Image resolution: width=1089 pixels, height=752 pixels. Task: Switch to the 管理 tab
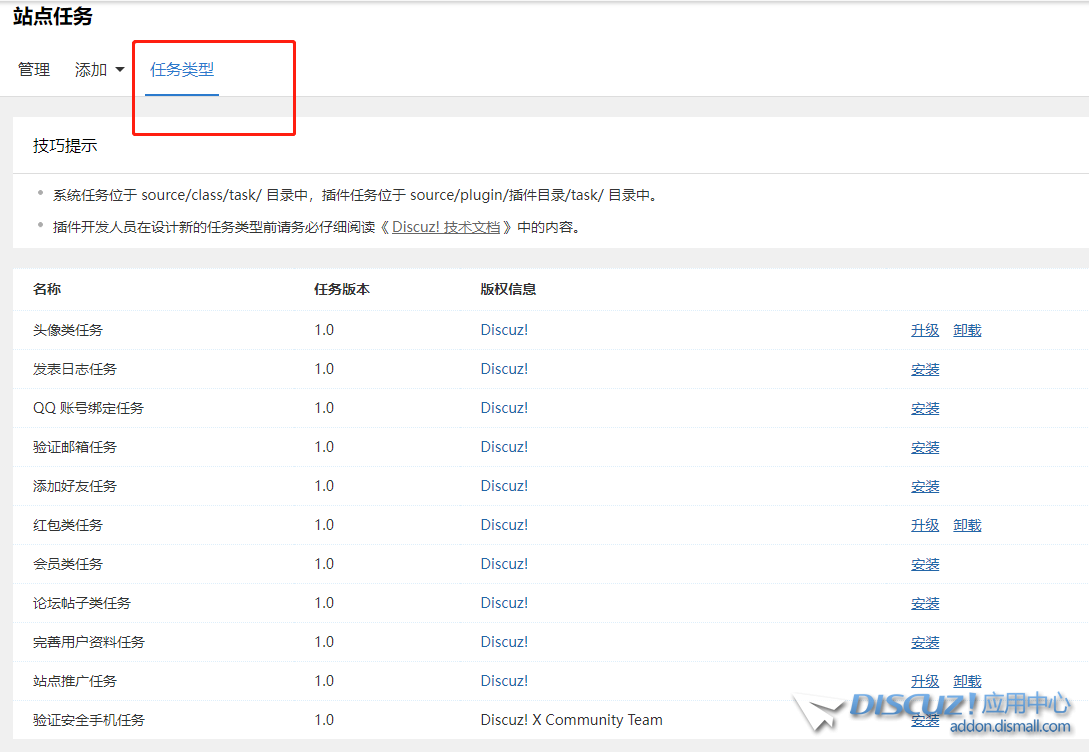click(x=34, y=69)
